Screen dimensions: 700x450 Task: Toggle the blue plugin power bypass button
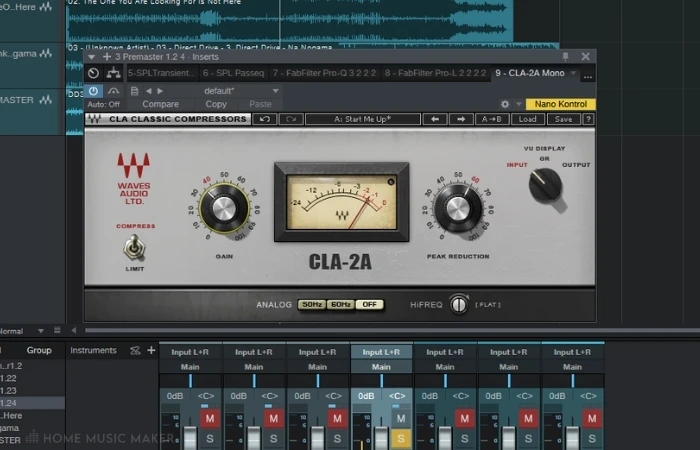[x=93, y=91]
